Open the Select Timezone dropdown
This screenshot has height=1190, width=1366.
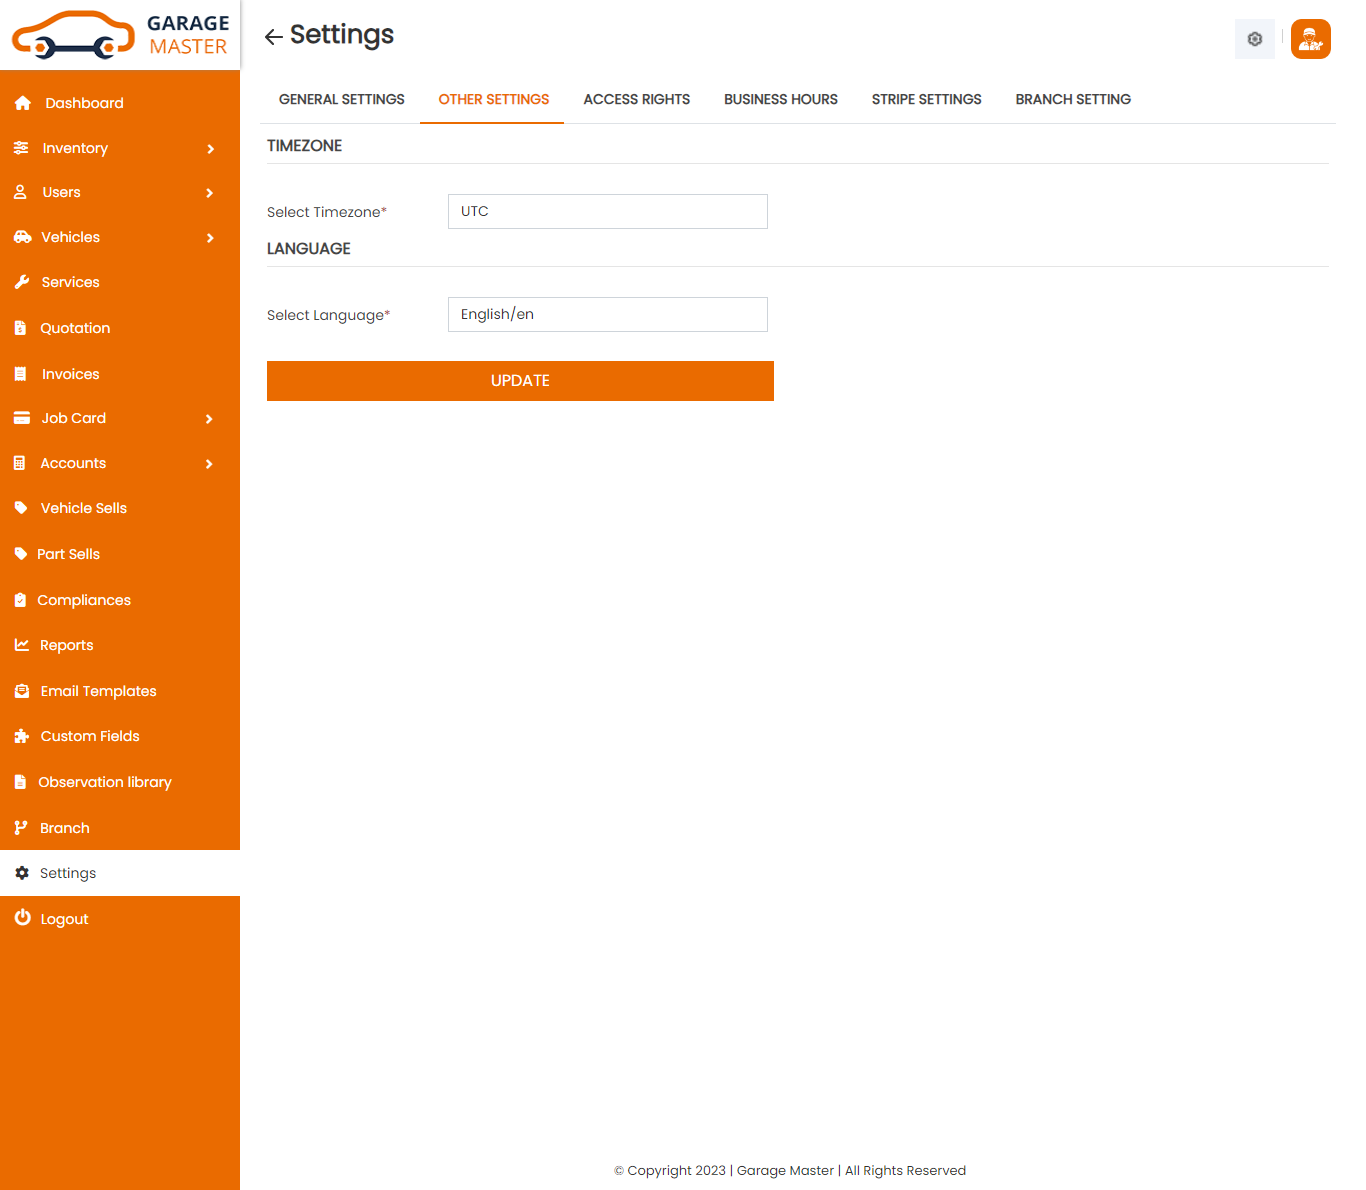tap(607, 212)
